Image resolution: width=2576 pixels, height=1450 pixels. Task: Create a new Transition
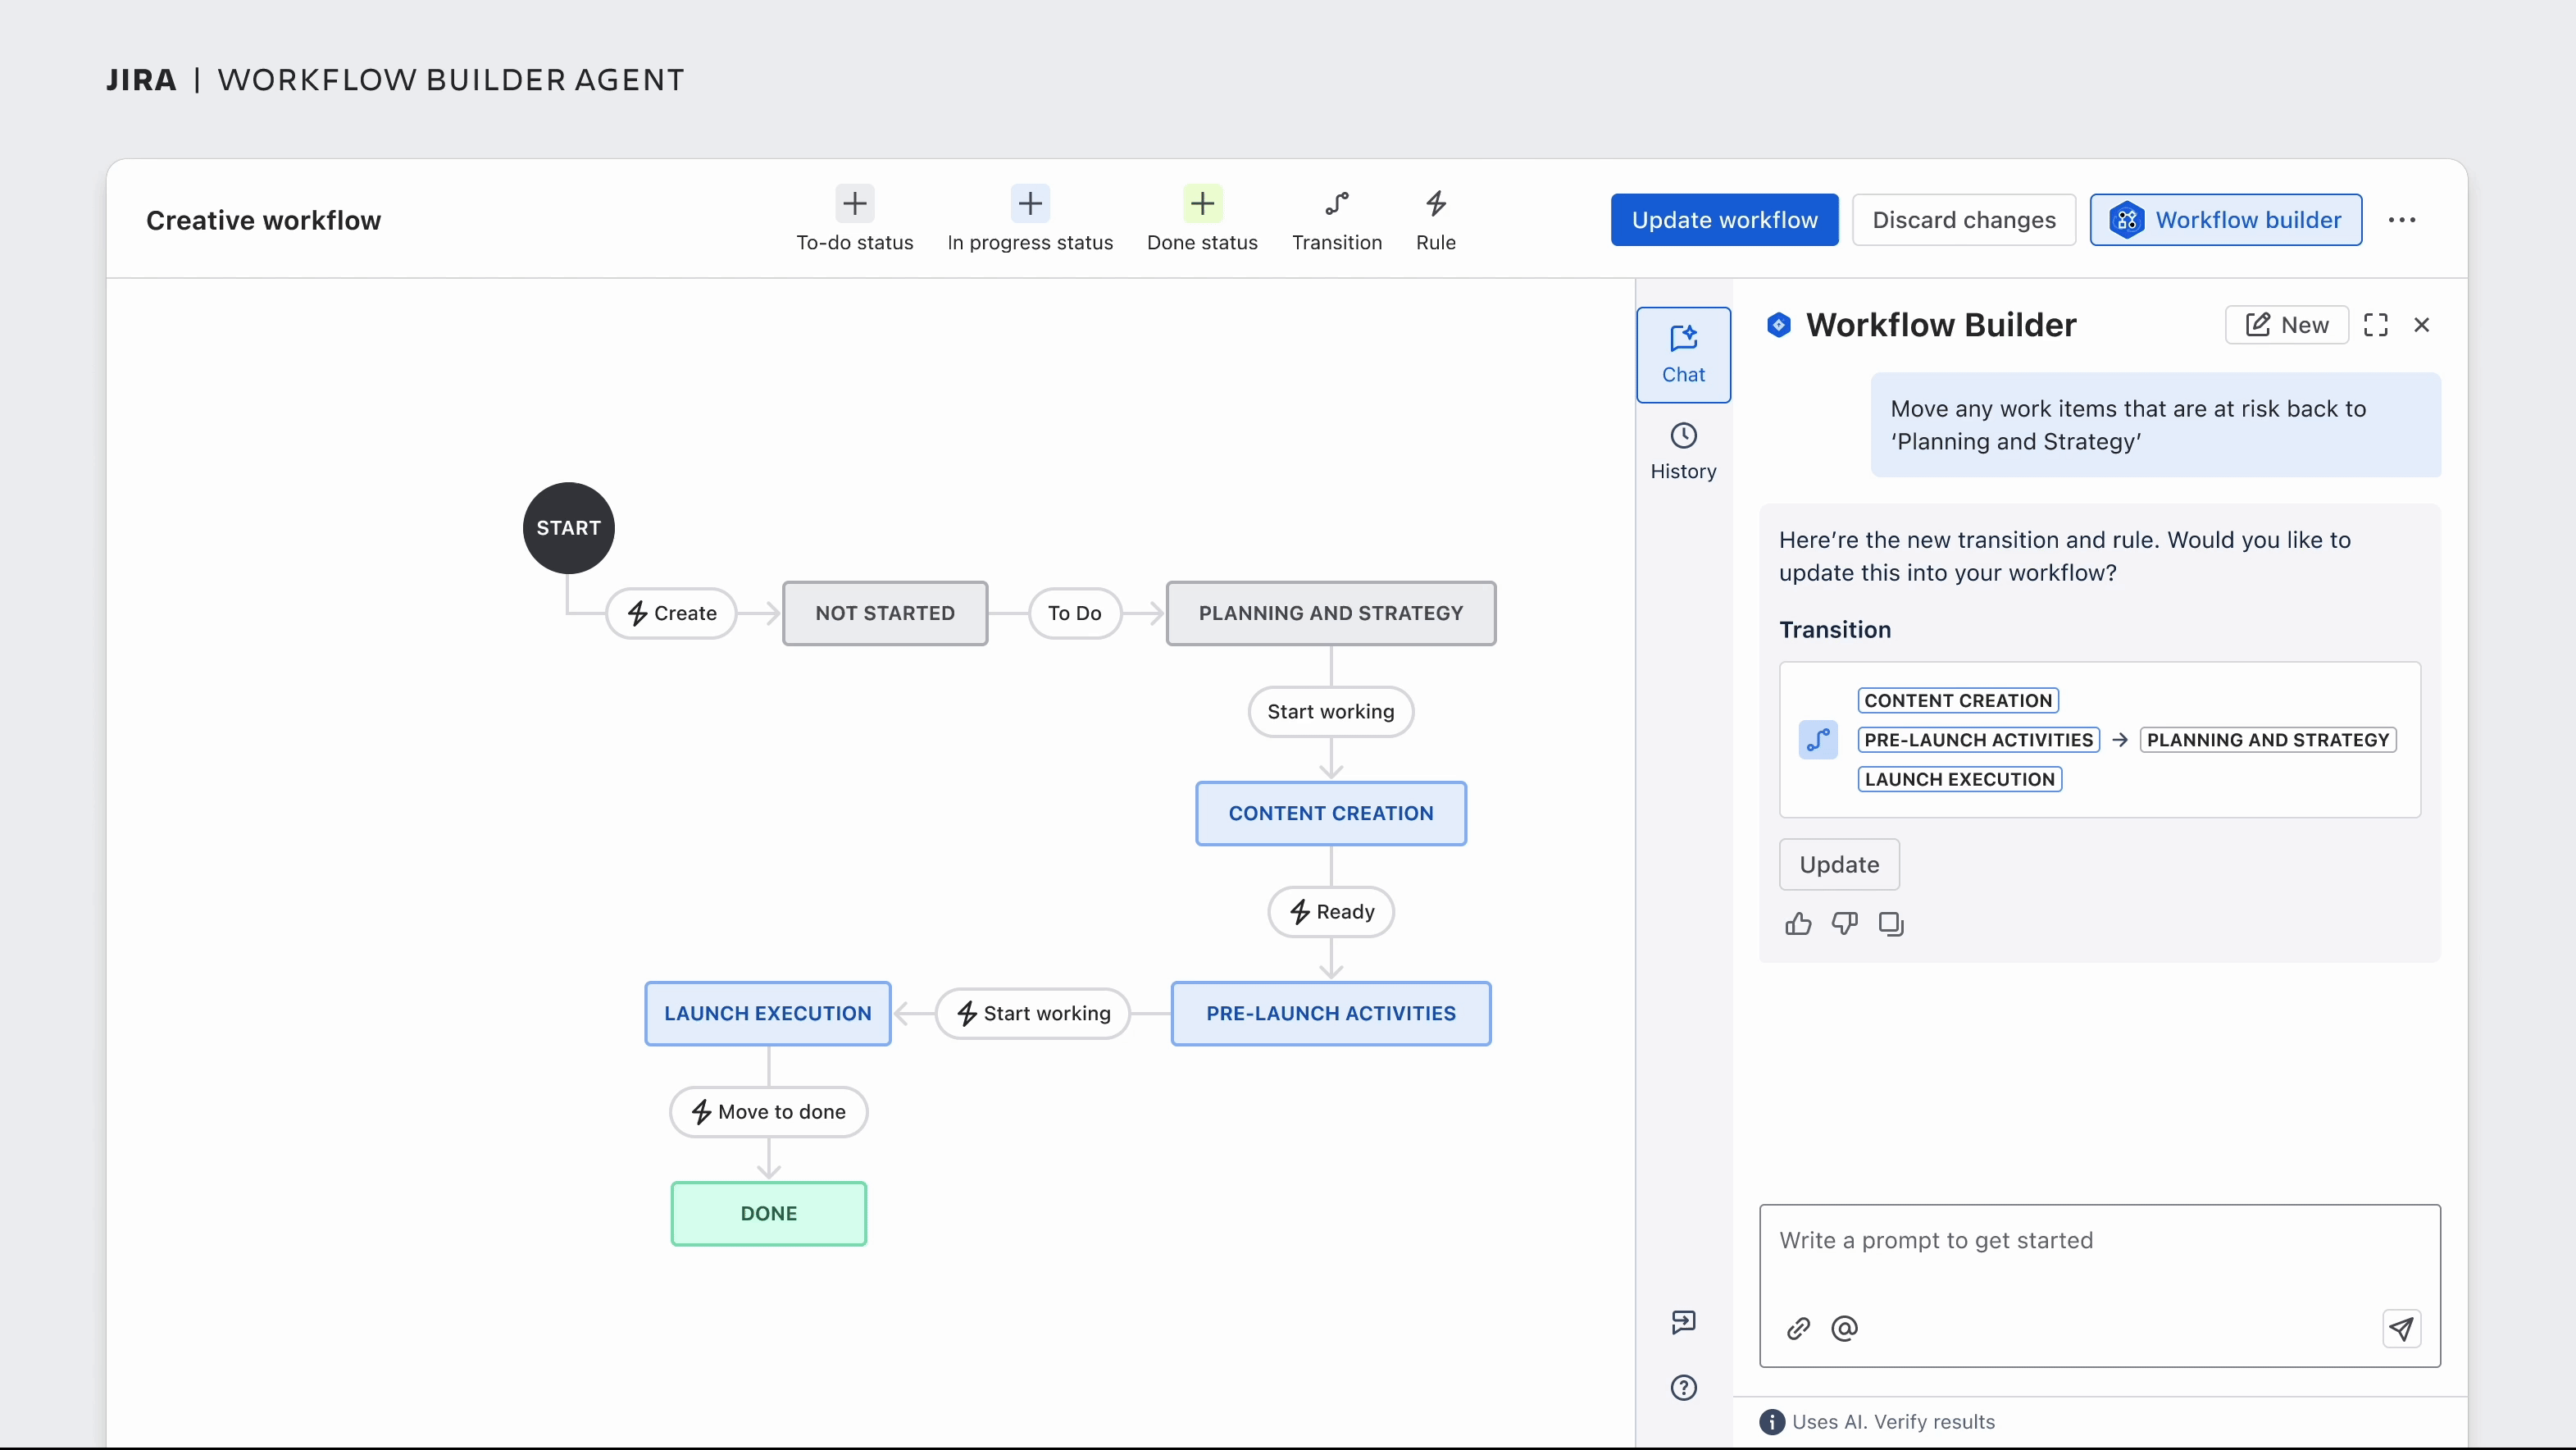click(x=1337, y=217)
